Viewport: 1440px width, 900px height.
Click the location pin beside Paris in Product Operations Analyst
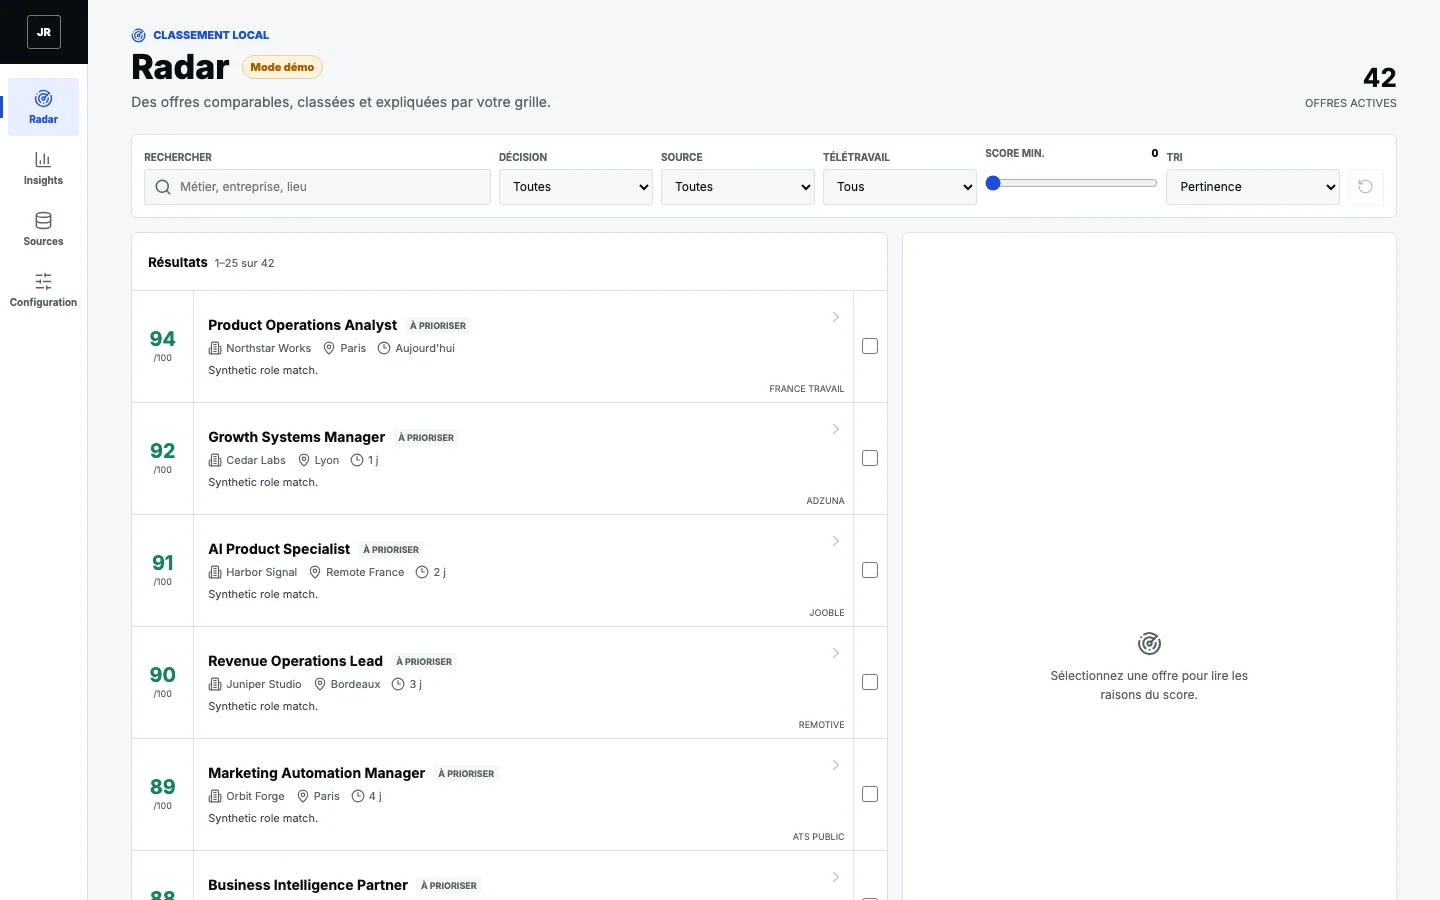pos(329,348)
